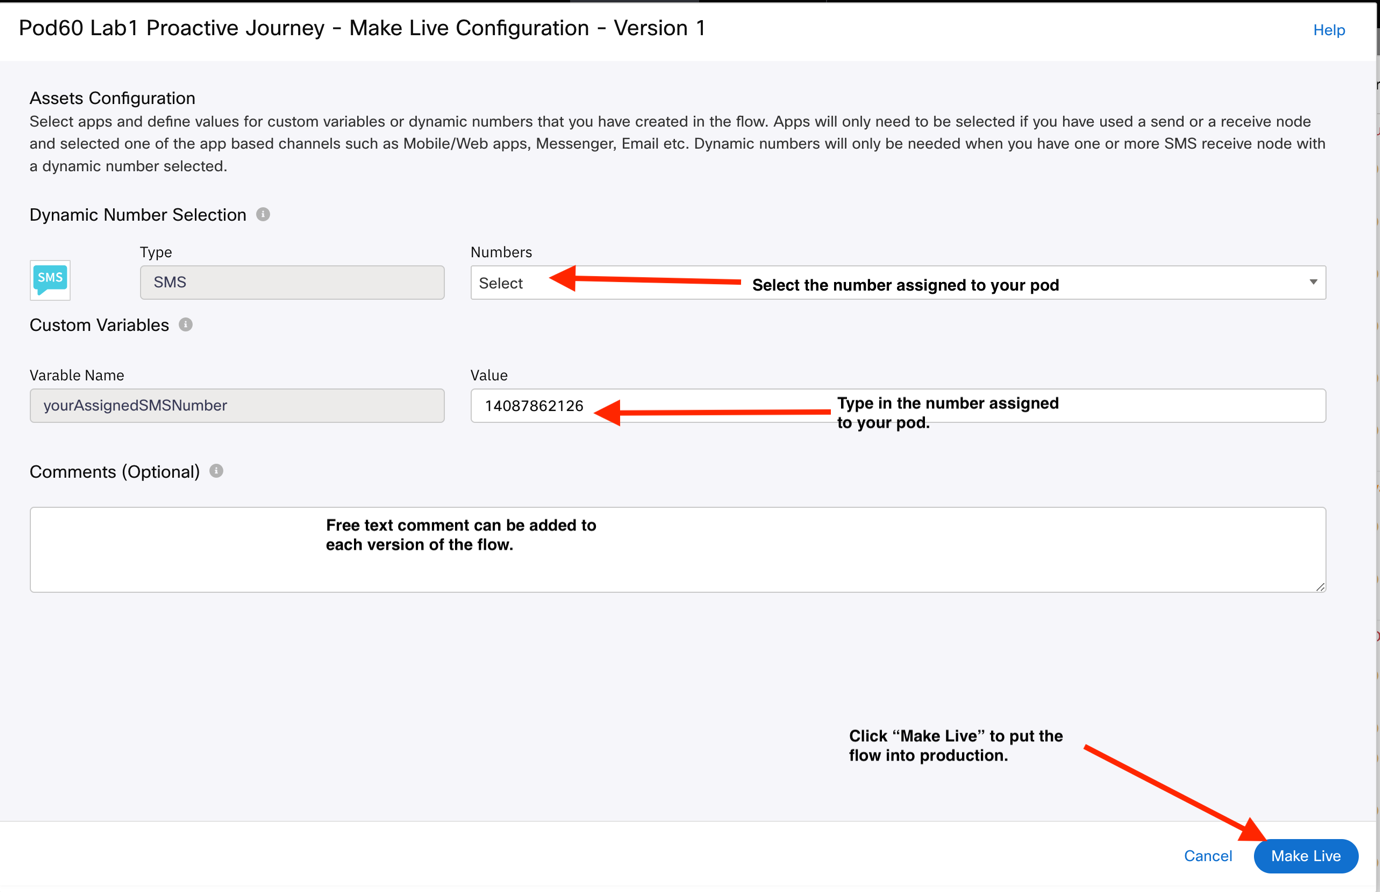Click the Value column label
This screenshot has width=1380, height=892.
(489, 376)
